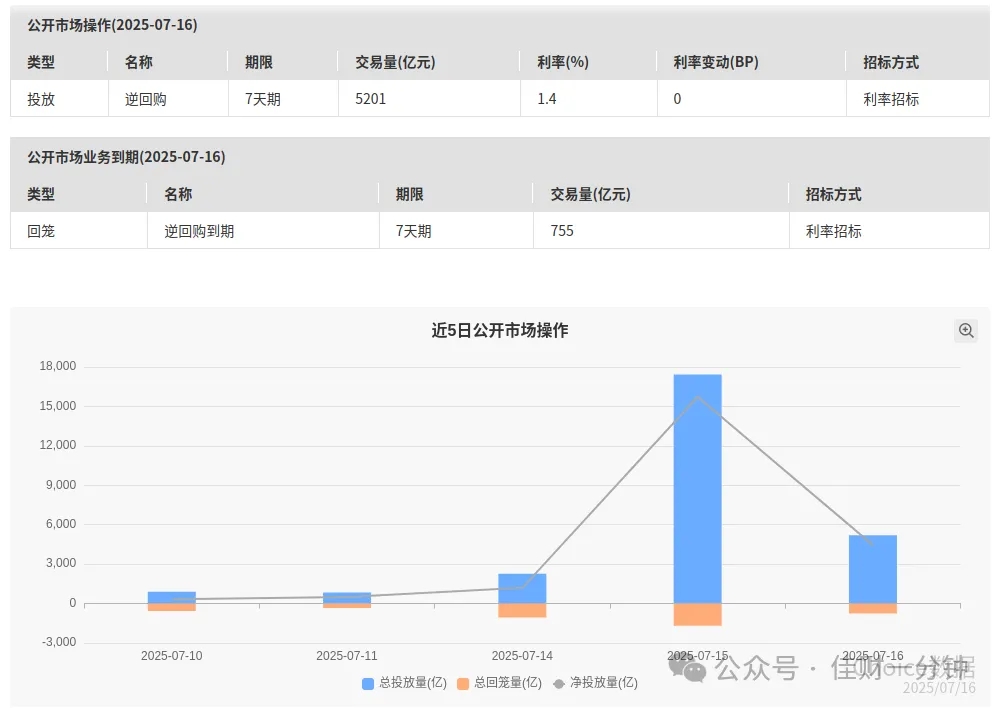Click the 近5日公开市场操作 chart title
The height and width of the screenshot is (708, 1000).
click(499, 330)
